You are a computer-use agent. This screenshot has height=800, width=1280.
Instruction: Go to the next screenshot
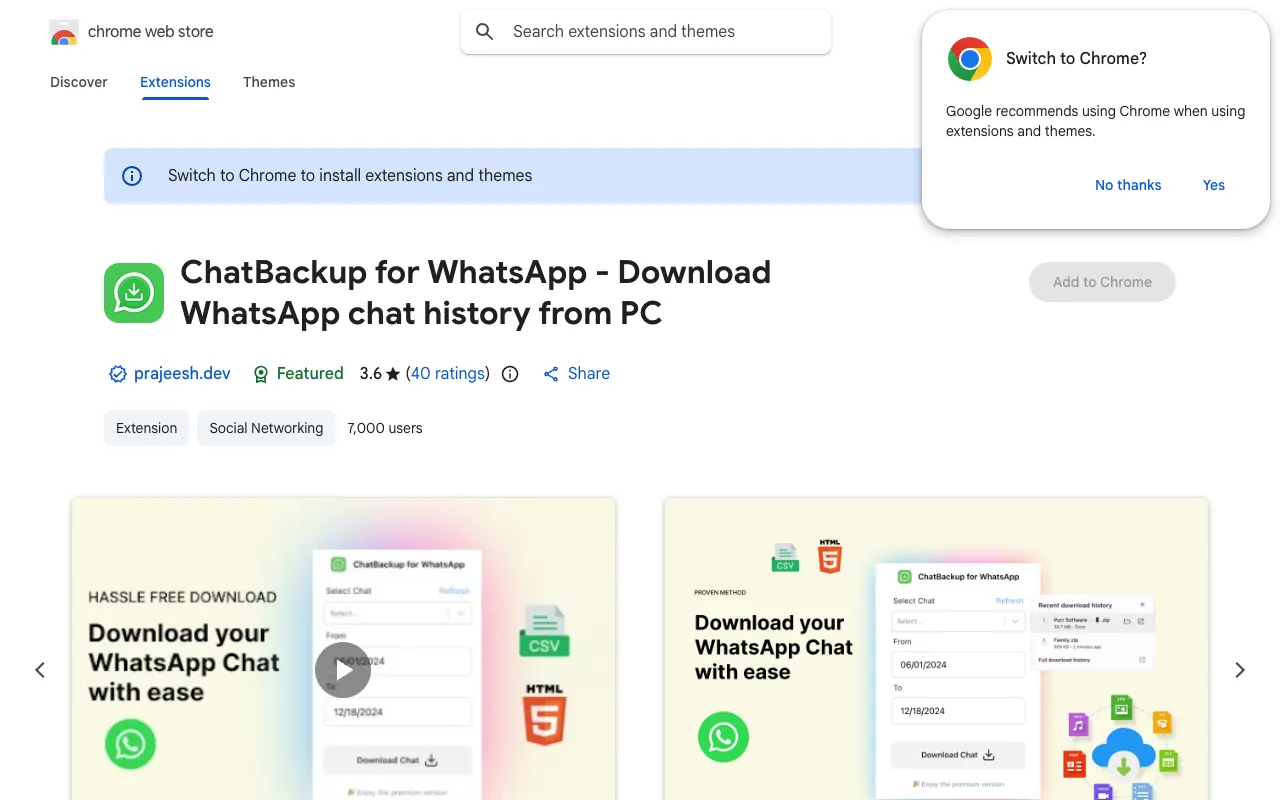1240,670
